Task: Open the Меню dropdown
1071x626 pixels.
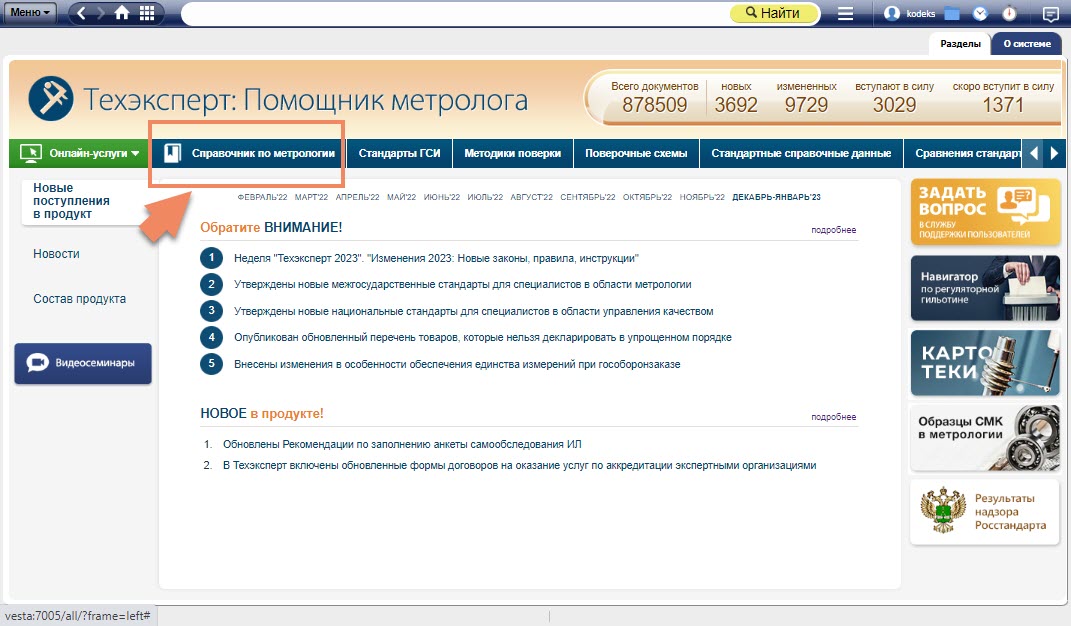Action: pyautogui.click(x=30, y=12)
